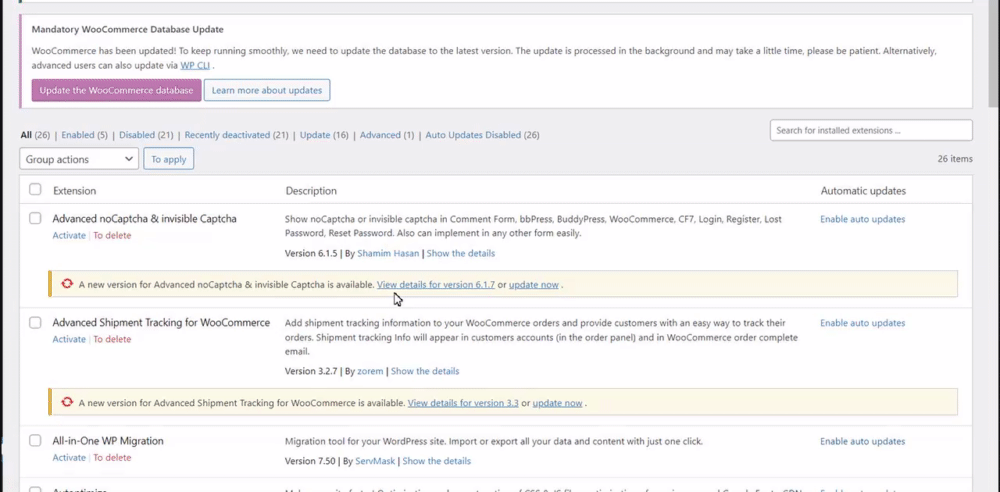The image size is (1000, 492).
Task: Select the Recently deactivated (21) filter
Action: tap(237, 135)
